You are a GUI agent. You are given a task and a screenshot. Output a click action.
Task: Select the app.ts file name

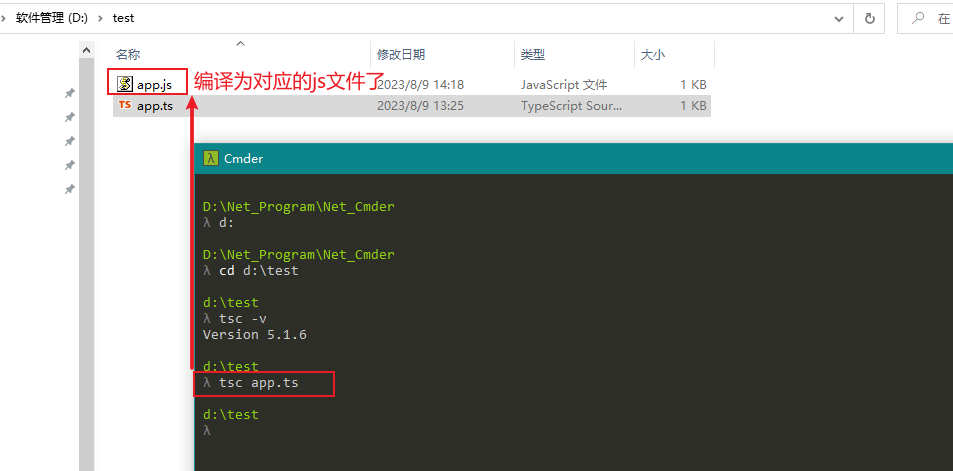tap(155, 106)
